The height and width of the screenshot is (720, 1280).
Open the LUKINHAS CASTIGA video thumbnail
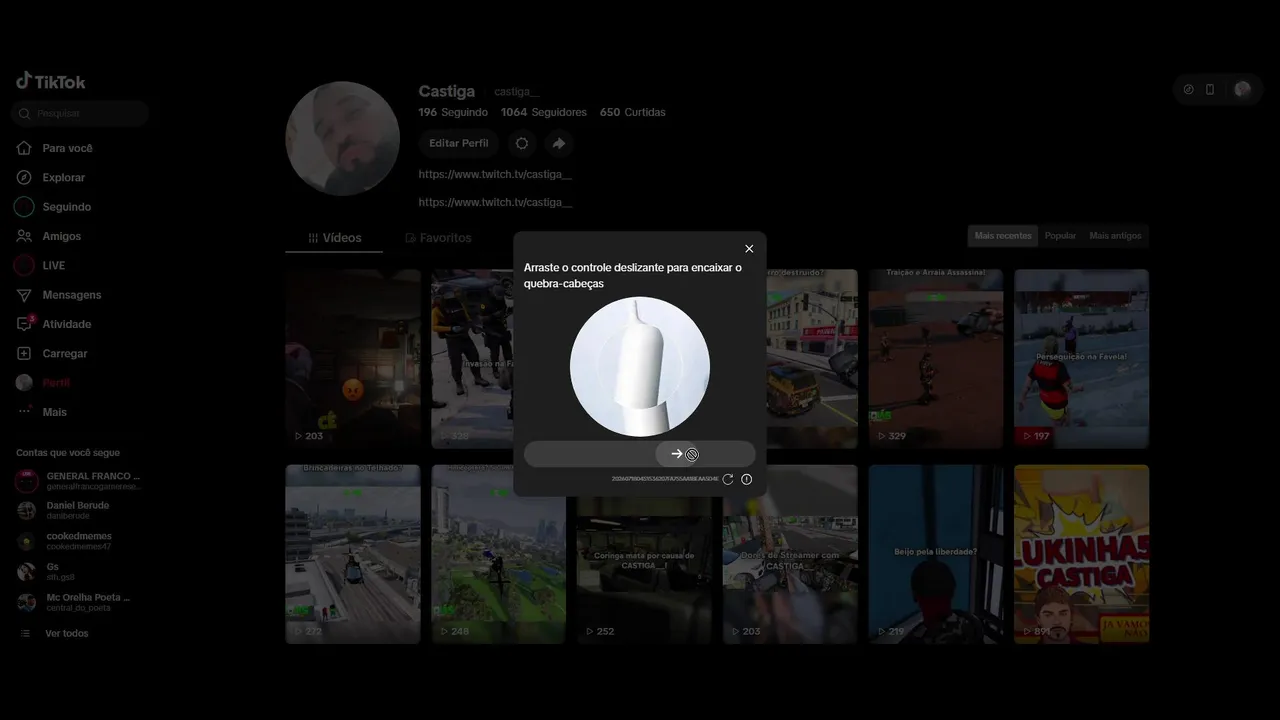(1082, 554)
